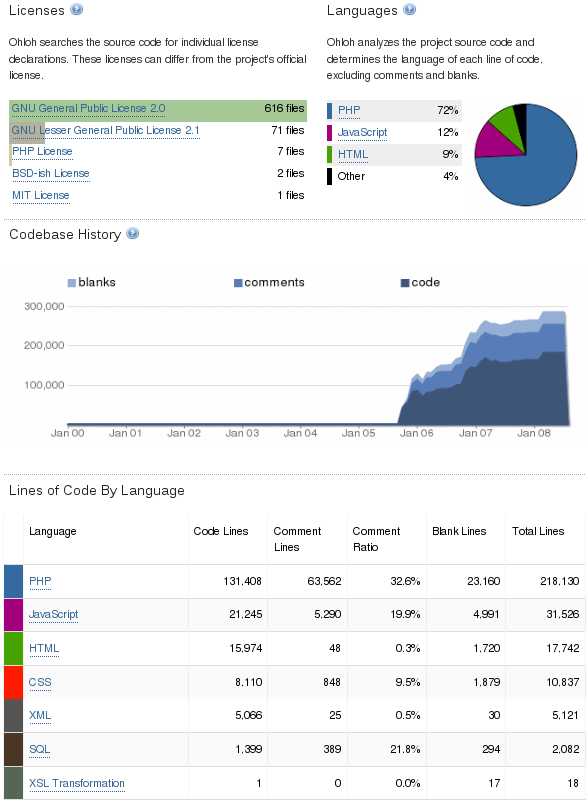Open the XSL Transformation link

tap(77, 783)
